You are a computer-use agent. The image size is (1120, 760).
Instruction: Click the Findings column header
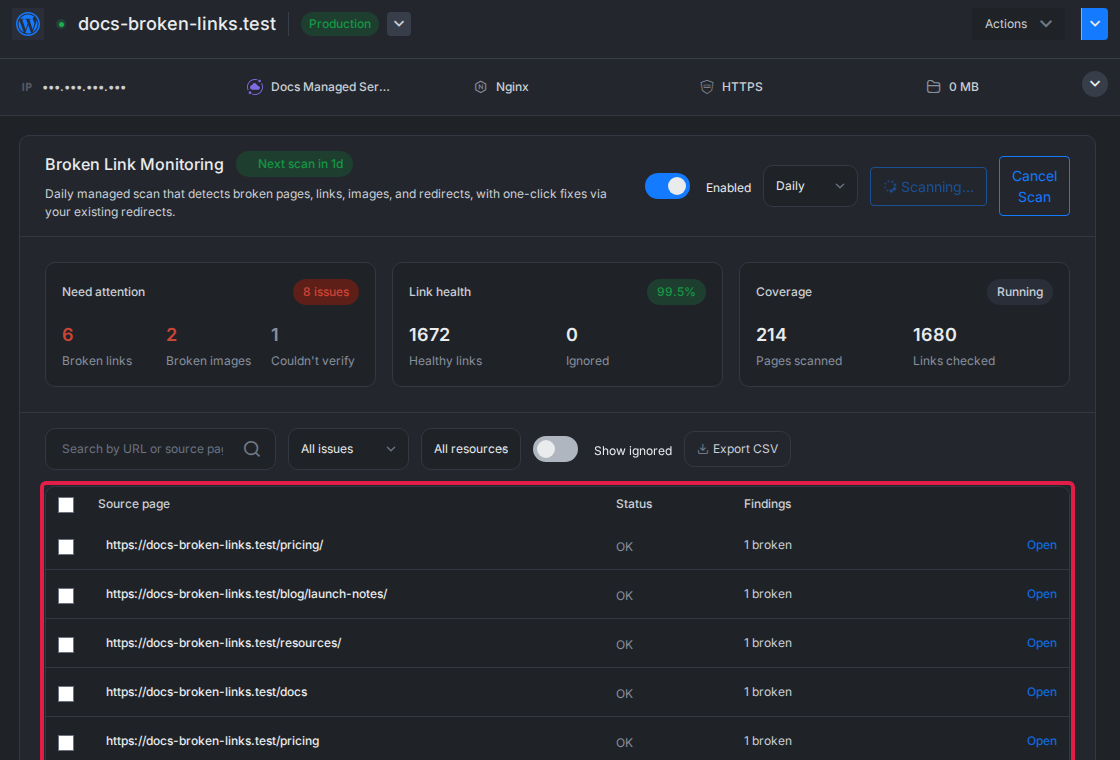click(767, 504)
